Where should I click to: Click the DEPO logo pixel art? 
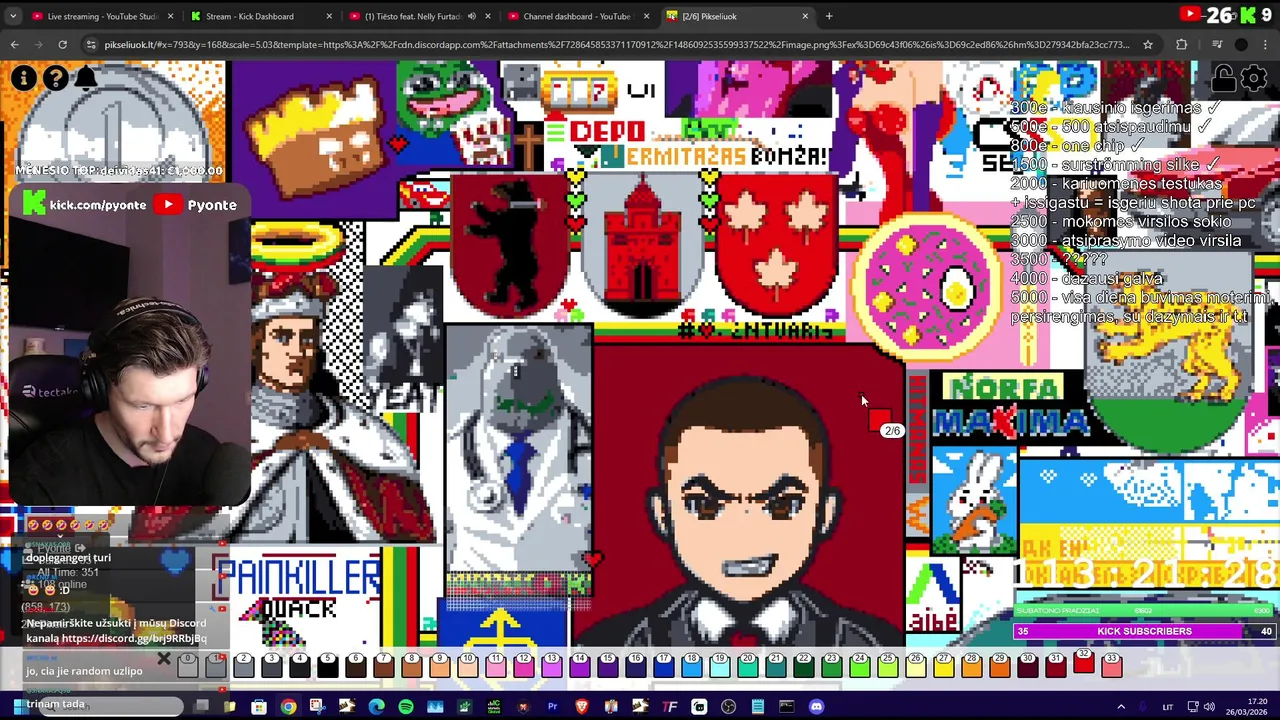607,131
